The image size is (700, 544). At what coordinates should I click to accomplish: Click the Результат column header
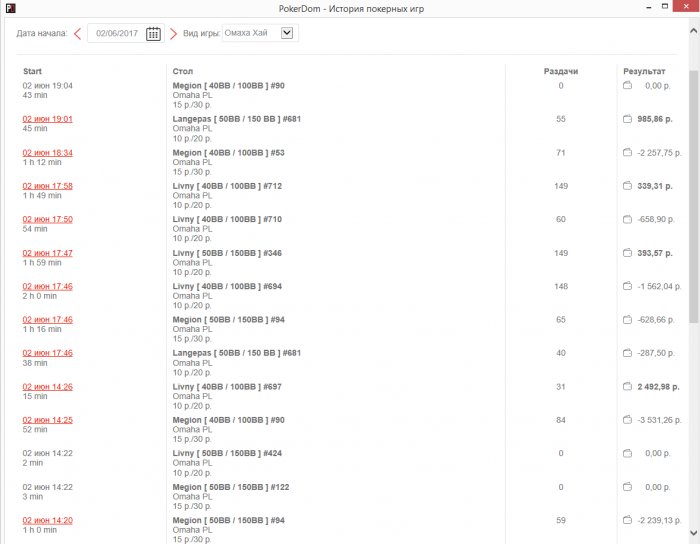coord(644,71)
